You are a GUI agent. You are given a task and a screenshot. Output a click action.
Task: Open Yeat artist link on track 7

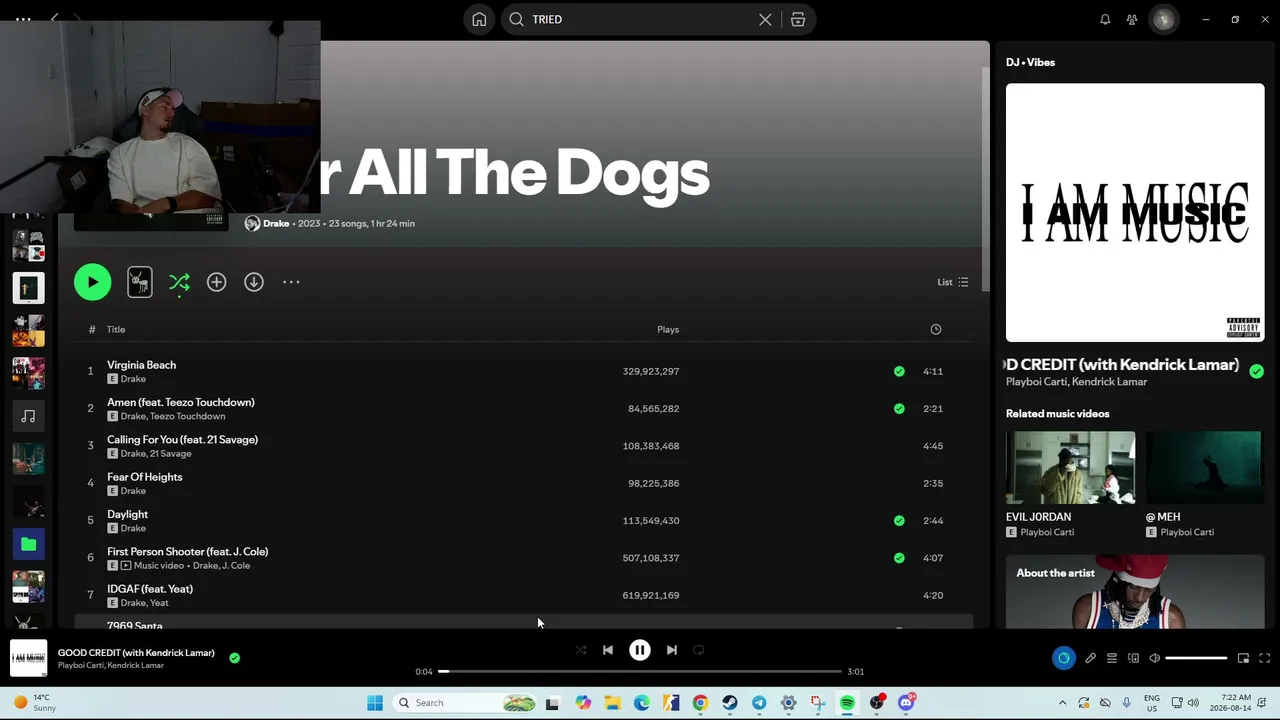click(x=158, y=603)
